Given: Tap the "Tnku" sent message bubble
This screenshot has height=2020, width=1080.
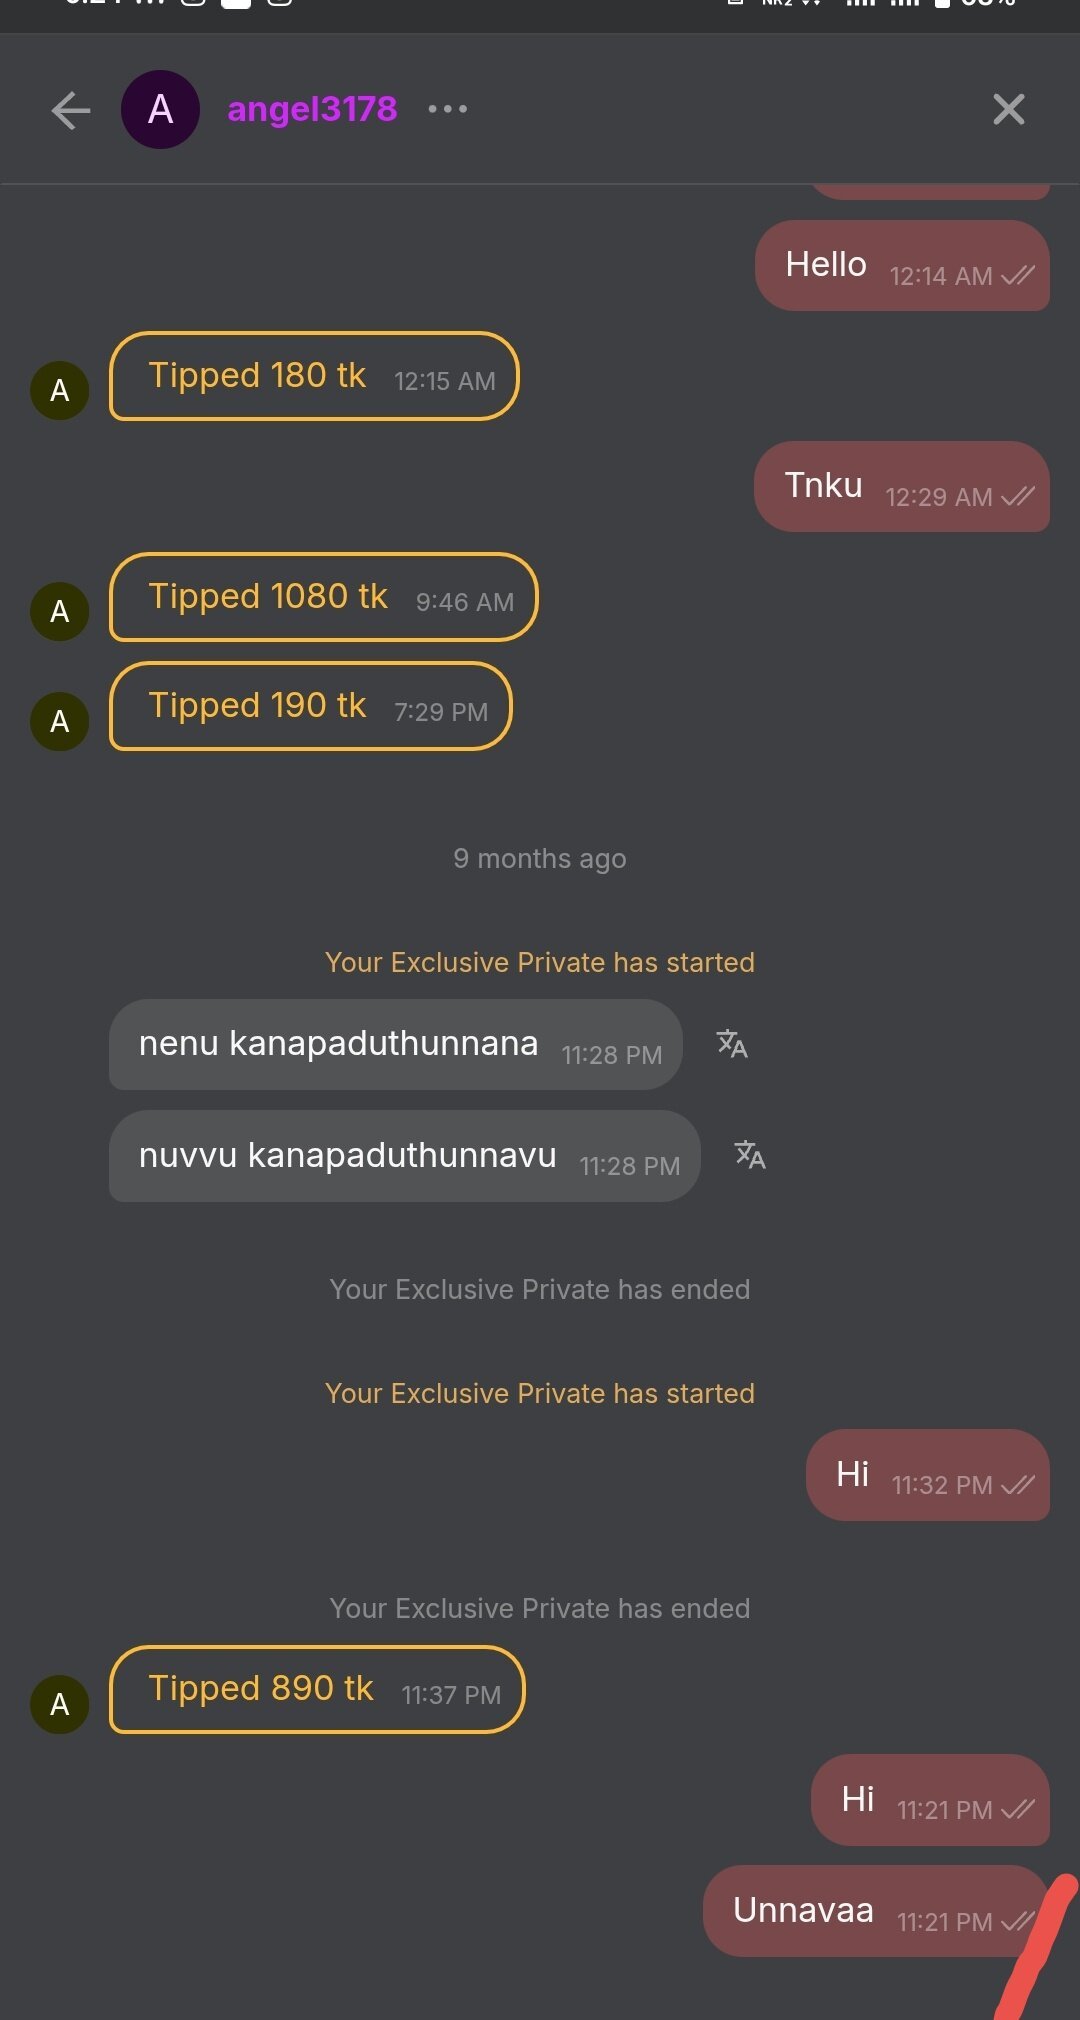Looking at the screenshot, I should 901,487.
